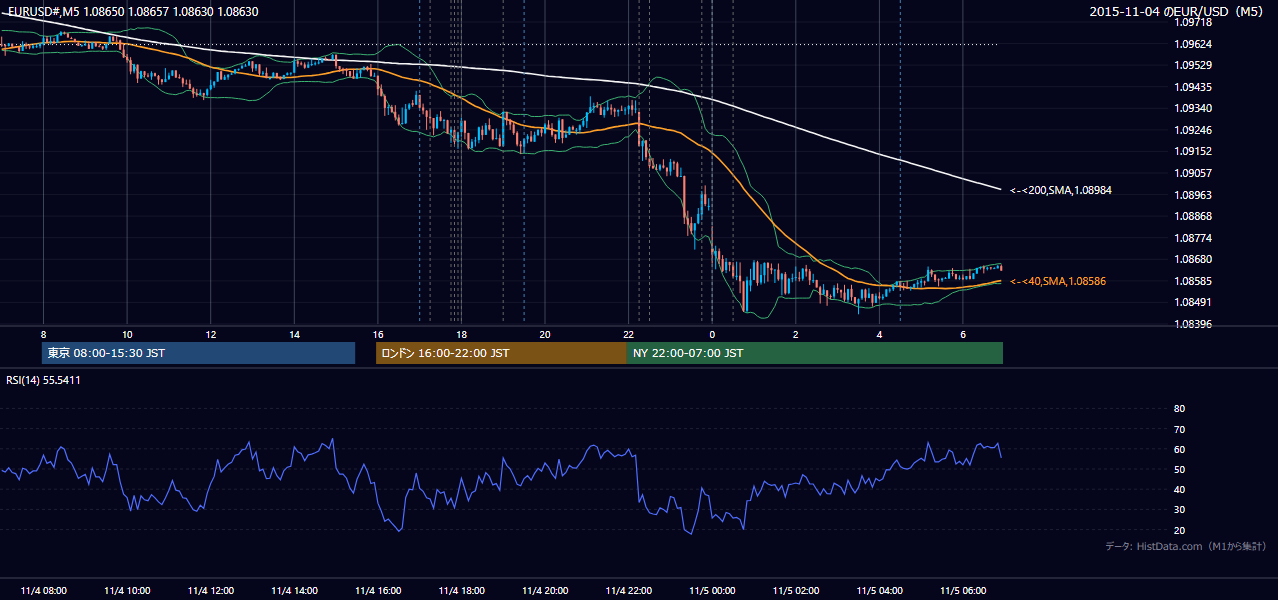Click price level 1.09057 on the axis
This screenshot has width=1278, height=600.
pos(1192,173)
